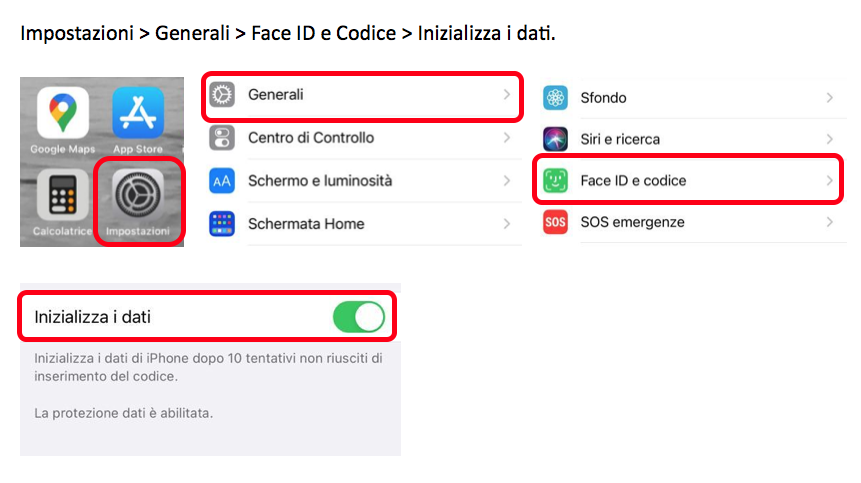Toggle the Inizializza i dati switch
The image size is (861, 483).
coord(359,317)
